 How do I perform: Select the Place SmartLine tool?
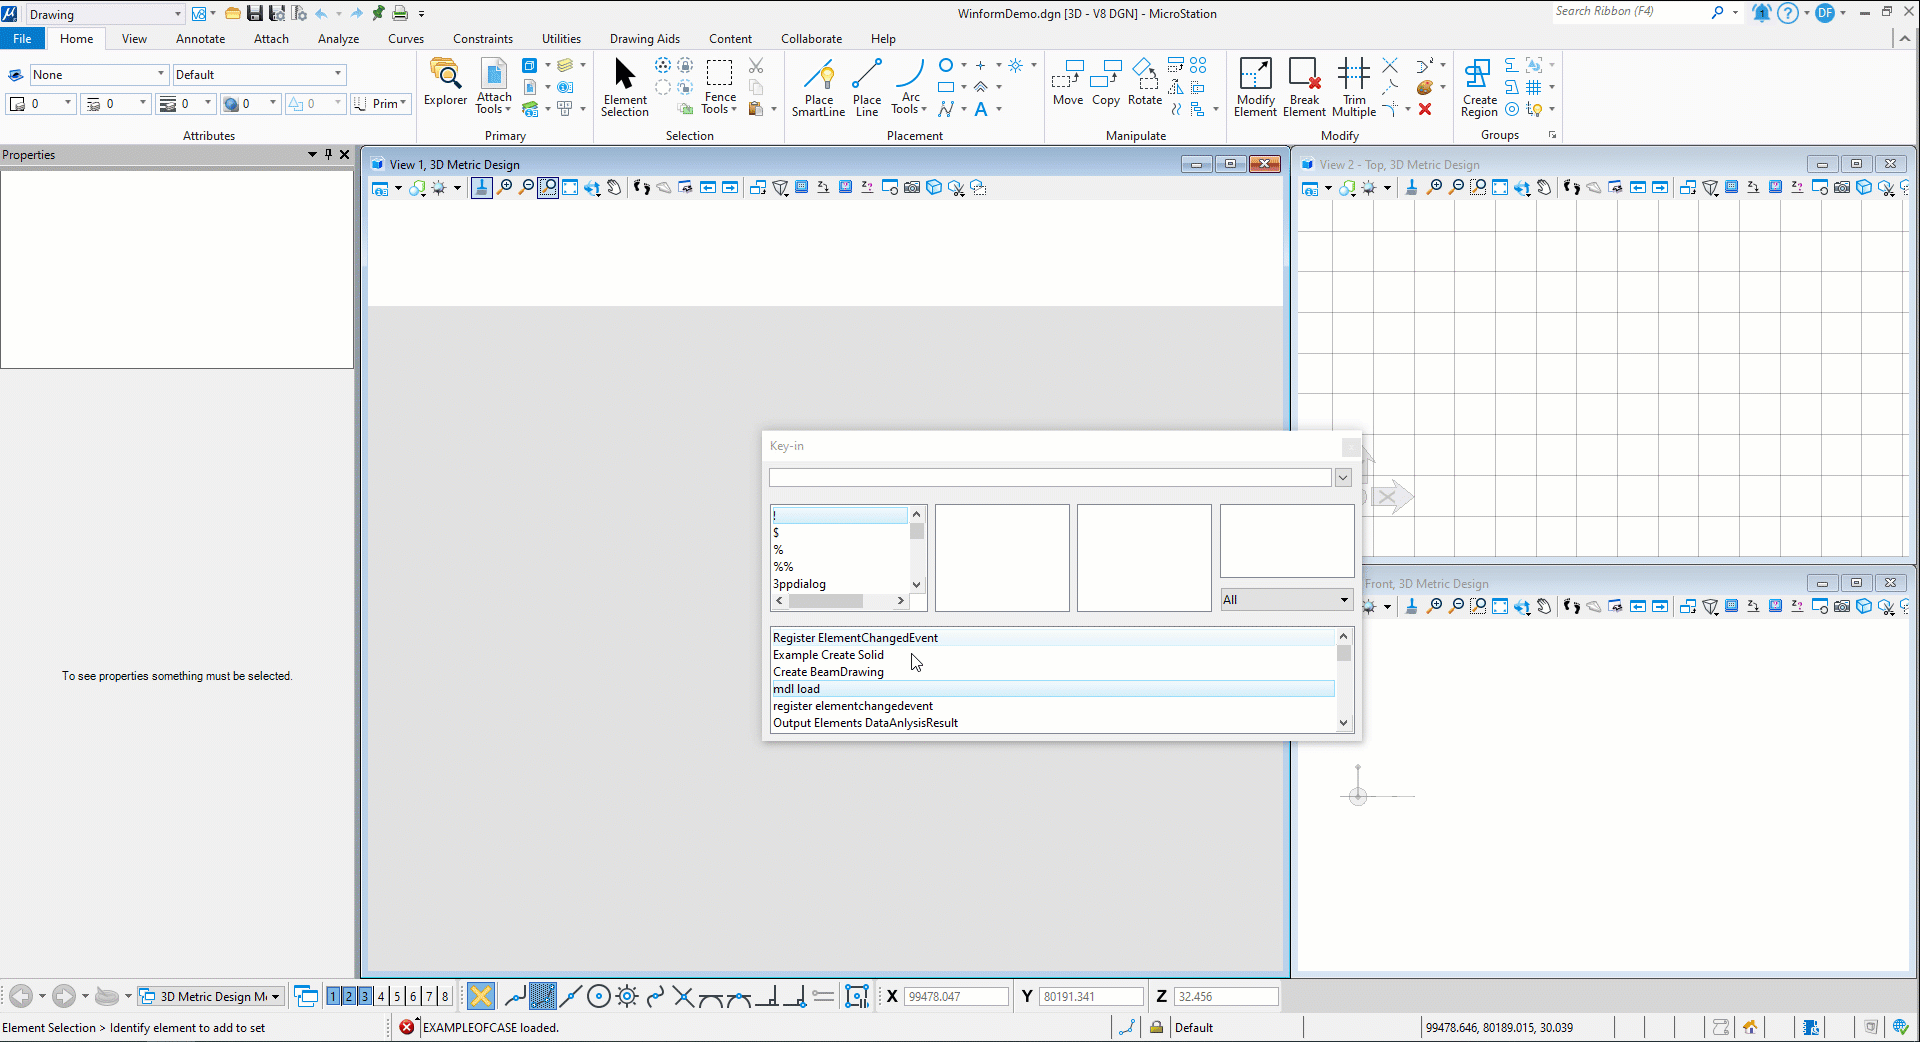point(818,87)
